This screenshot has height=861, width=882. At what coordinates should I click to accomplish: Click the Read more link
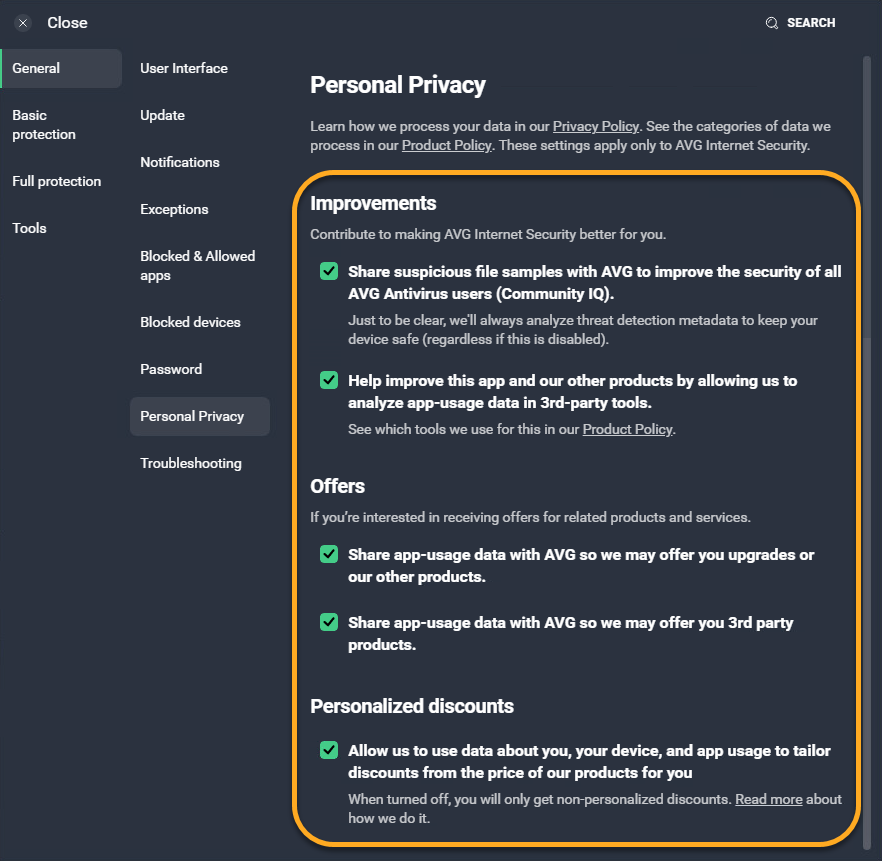(x=769, y=799)
